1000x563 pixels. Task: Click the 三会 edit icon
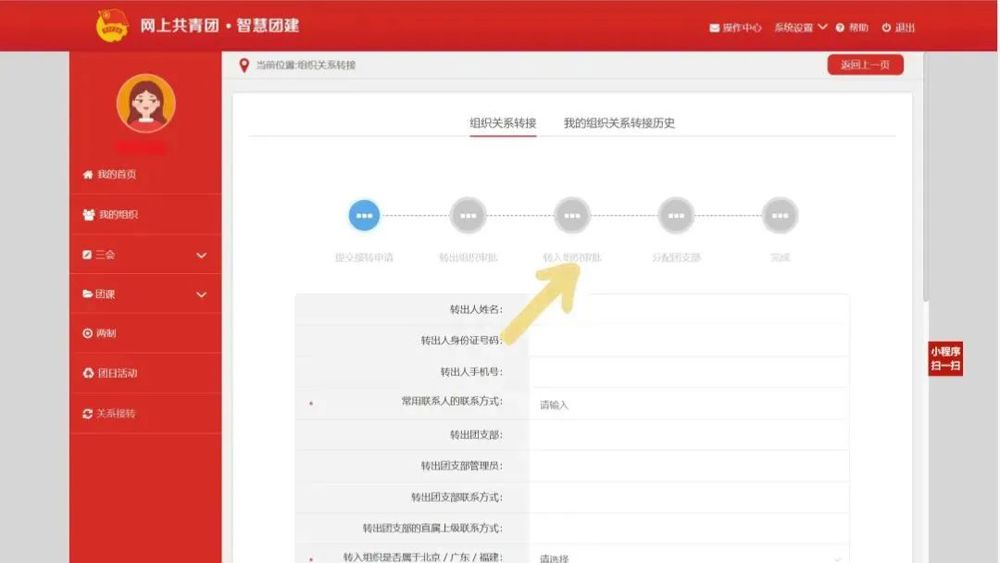[x=87, y=254]
